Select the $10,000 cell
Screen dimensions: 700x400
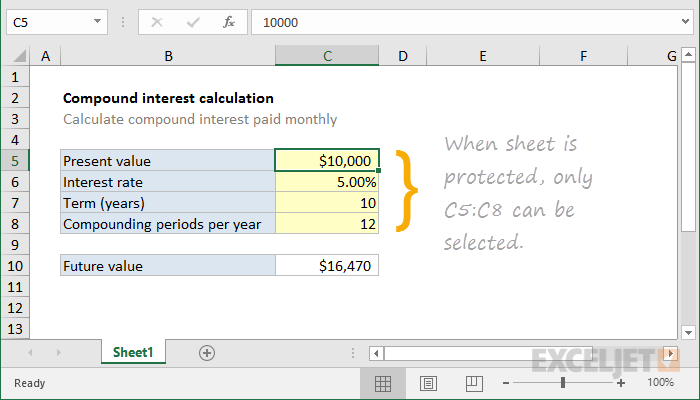click(327, 161)
